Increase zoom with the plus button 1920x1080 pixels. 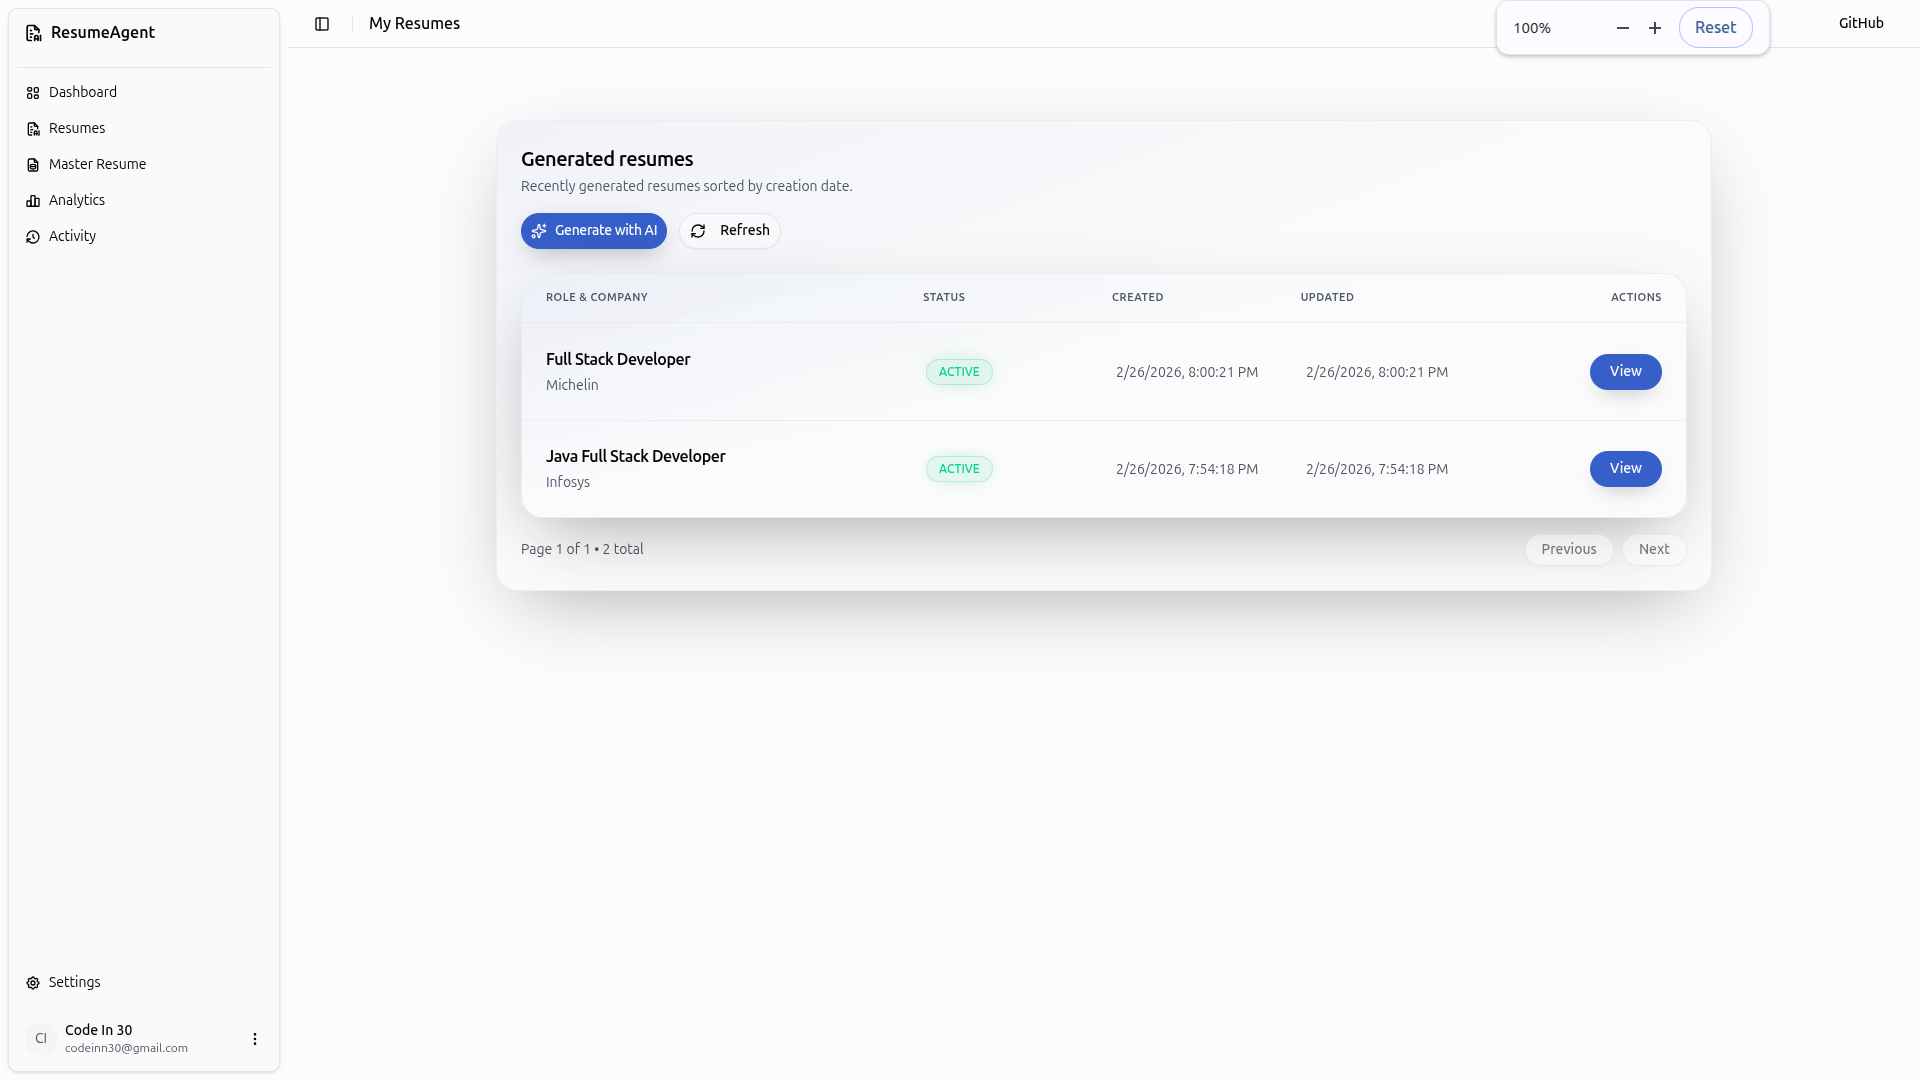coord(1655,28)
